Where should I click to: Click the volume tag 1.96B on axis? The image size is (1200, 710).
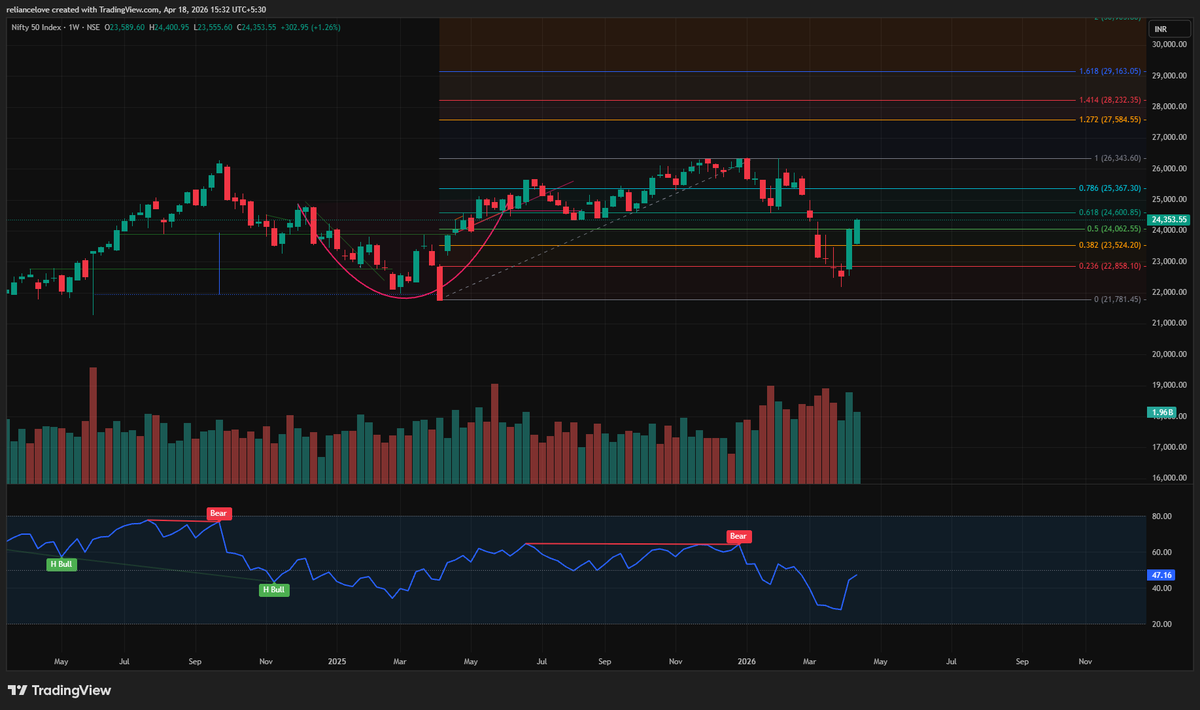1161,412
